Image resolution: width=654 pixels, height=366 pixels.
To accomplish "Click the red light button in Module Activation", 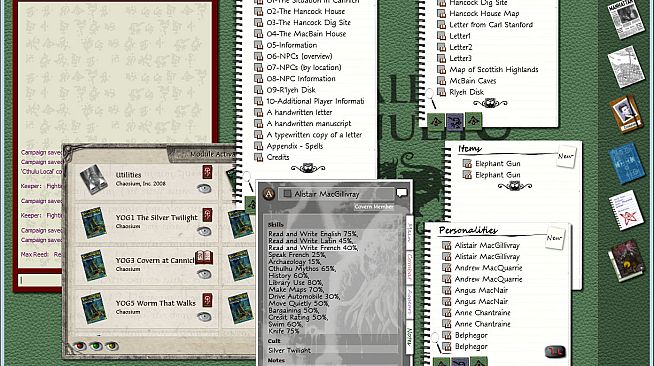I will tap(79, 346).
